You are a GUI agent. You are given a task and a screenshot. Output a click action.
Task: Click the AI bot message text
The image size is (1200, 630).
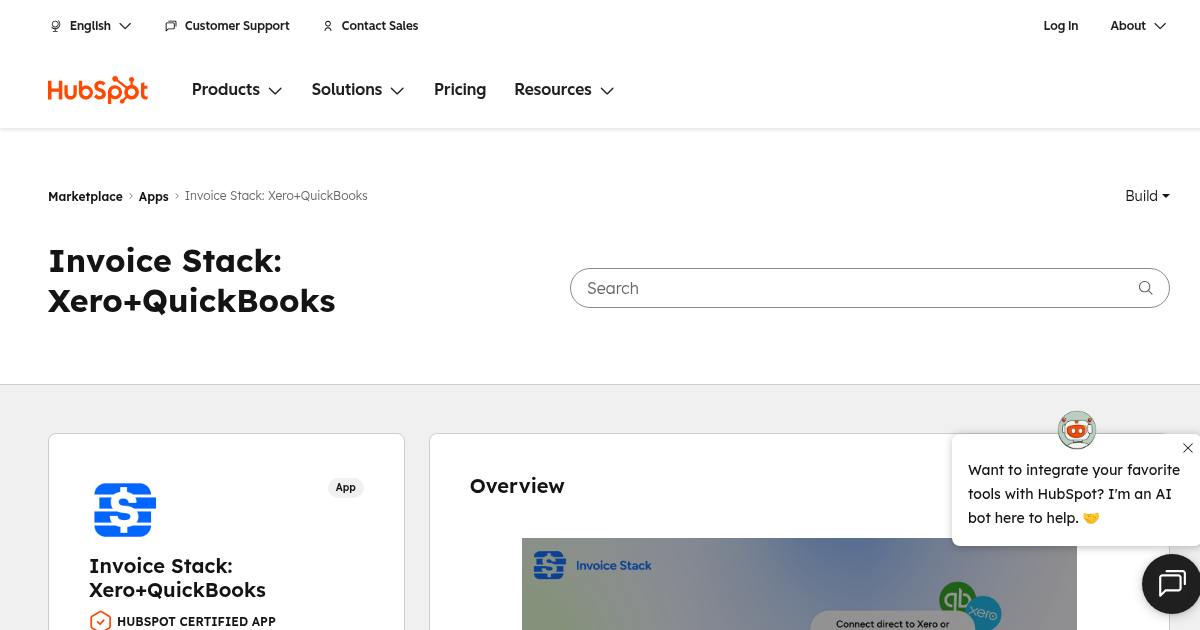(1074, 494)
